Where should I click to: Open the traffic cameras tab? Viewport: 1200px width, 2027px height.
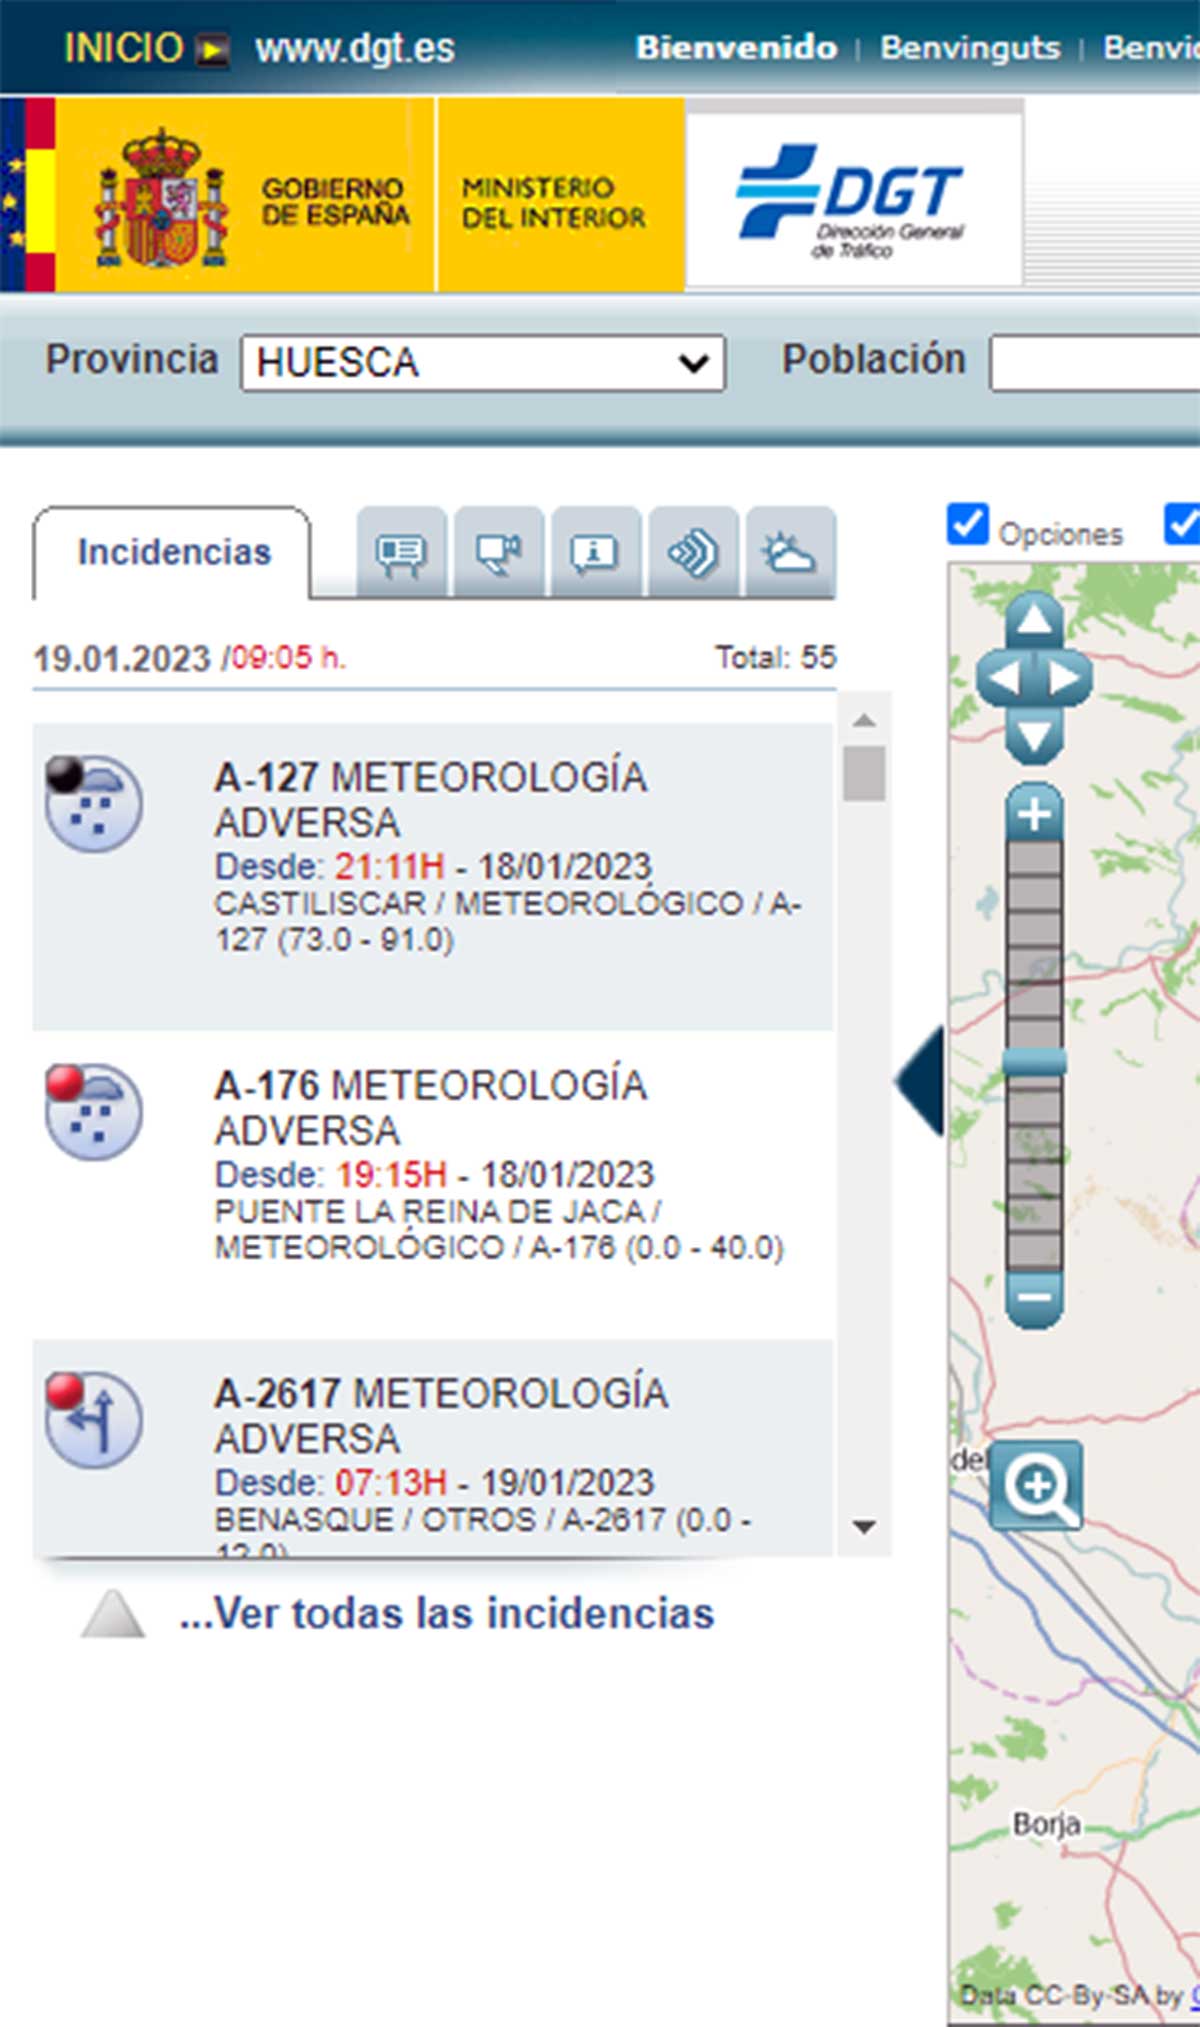coord(498,553)
